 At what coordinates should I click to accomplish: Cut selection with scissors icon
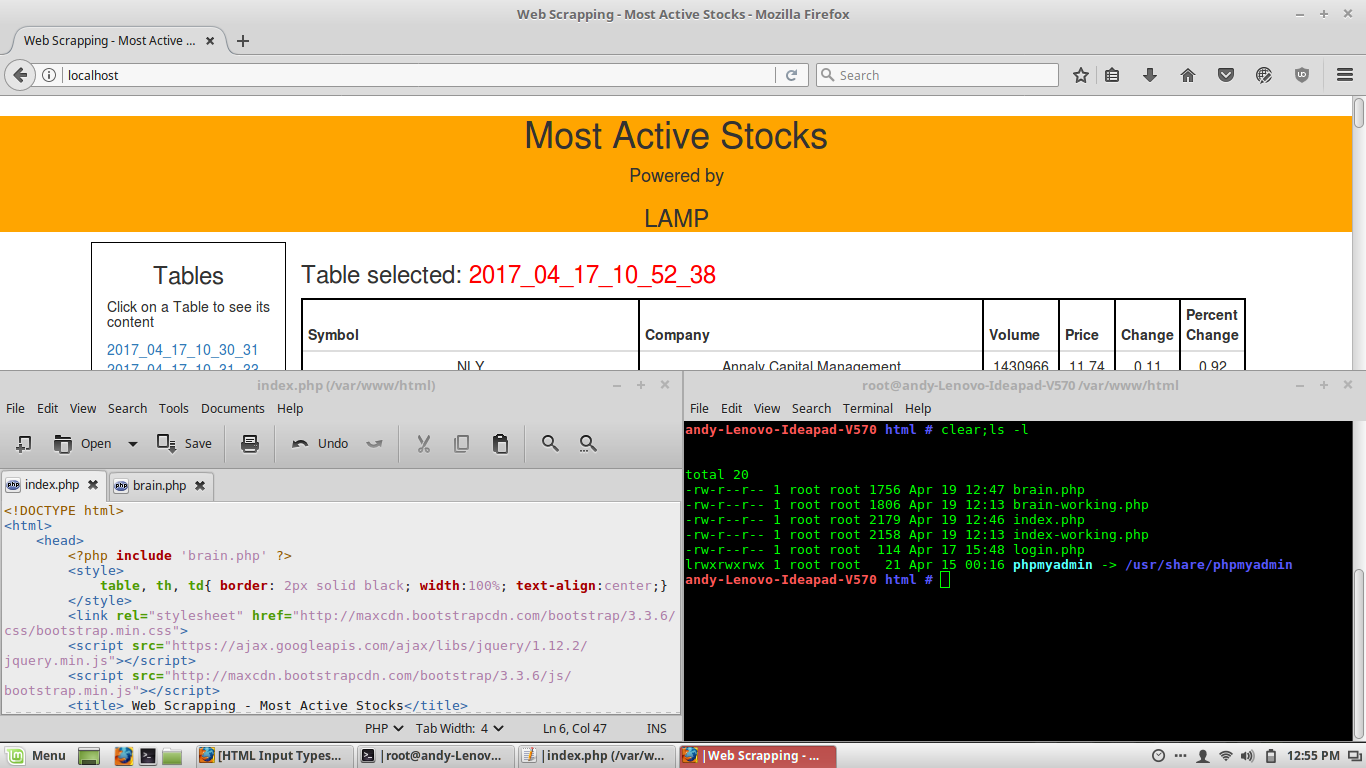[423, 443]
